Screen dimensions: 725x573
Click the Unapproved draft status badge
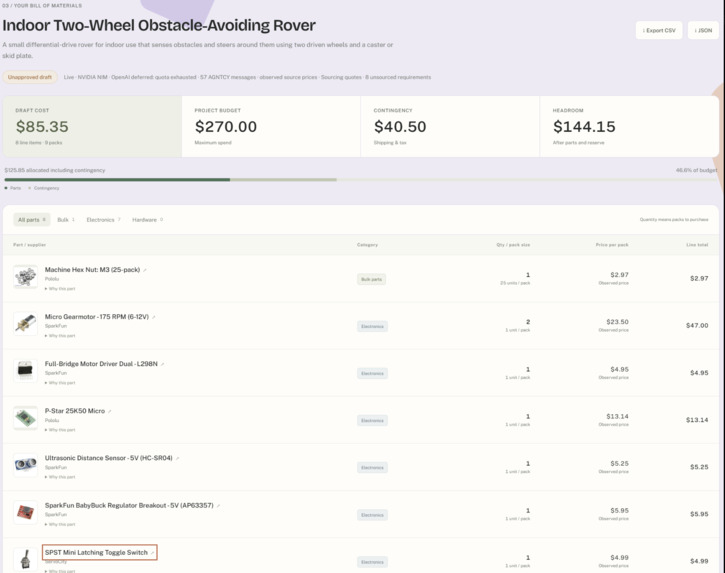click(30, 77)
